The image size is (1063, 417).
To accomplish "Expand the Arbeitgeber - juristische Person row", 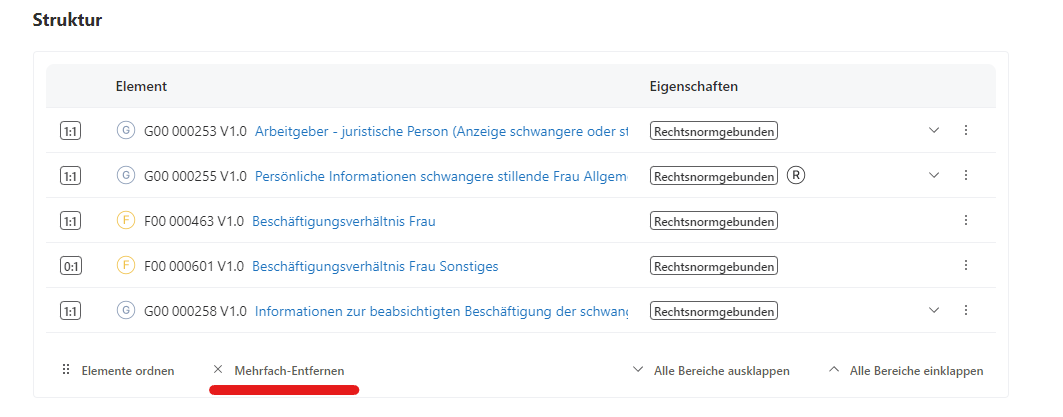I will 934,131.
